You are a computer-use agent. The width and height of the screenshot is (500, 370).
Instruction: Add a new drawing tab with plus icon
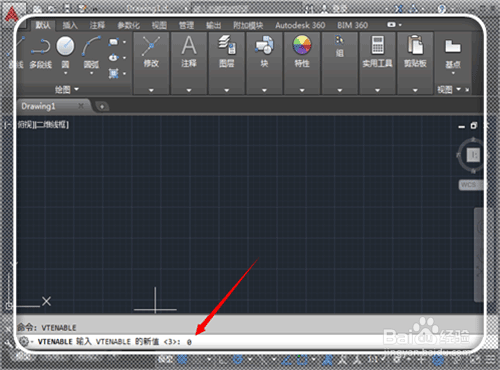click(102, 107)
